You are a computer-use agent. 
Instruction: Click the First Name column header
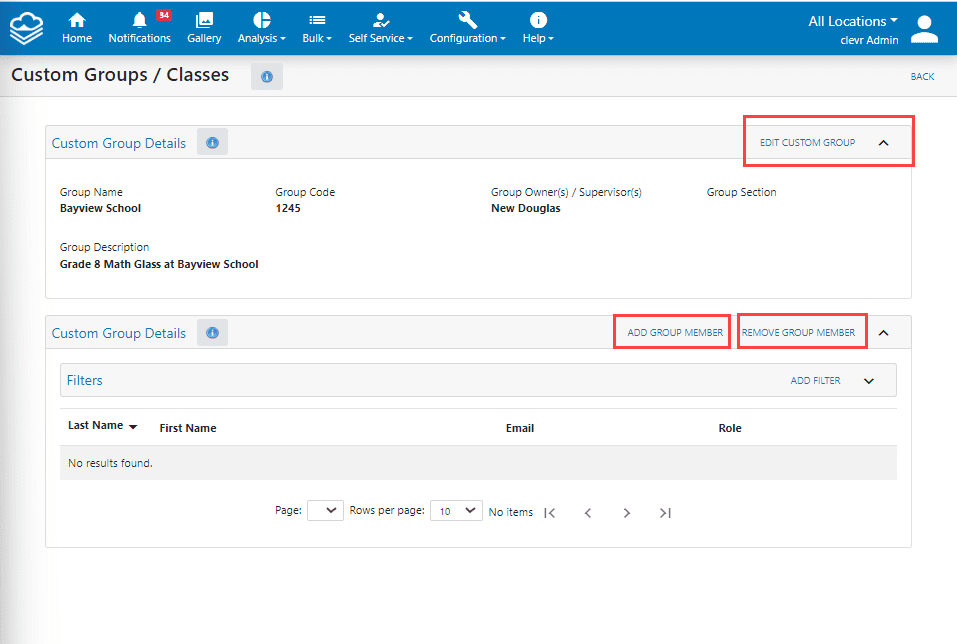(188, 428)
